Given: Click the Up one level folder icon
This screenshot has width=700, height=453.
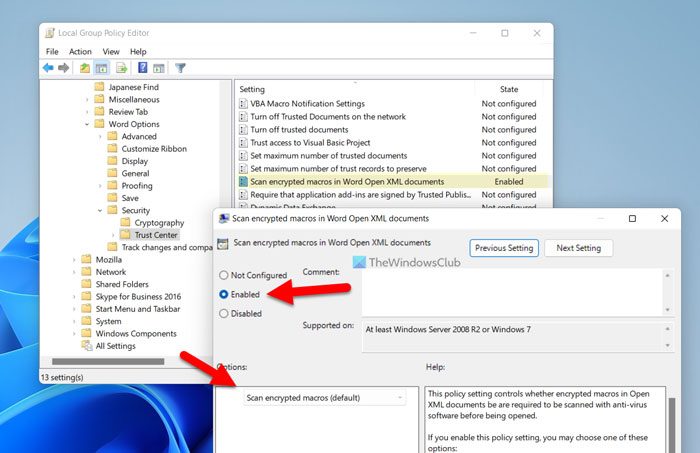Looking at the screenshot, I should click(84, 68).
